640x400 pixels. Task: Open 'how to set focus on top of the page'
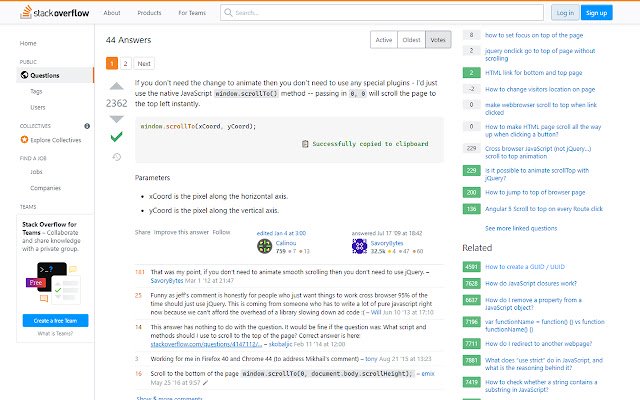coord(534,35)
